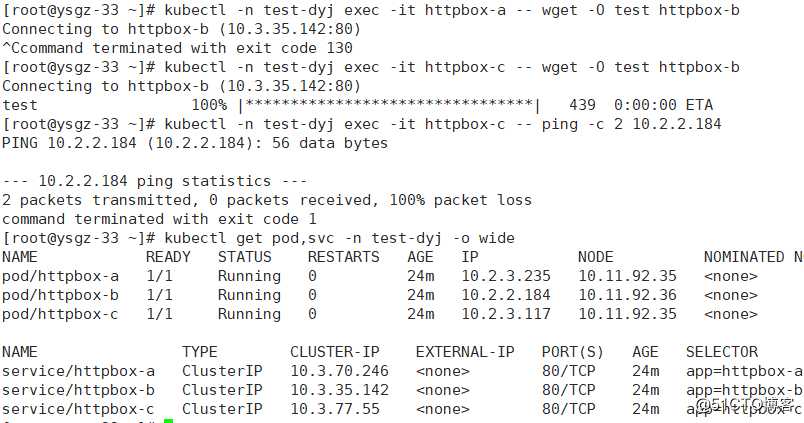Click cluster IP 10.3.35.142 in service table
This screenshot has width=804, height=423.
coord(339,390)
